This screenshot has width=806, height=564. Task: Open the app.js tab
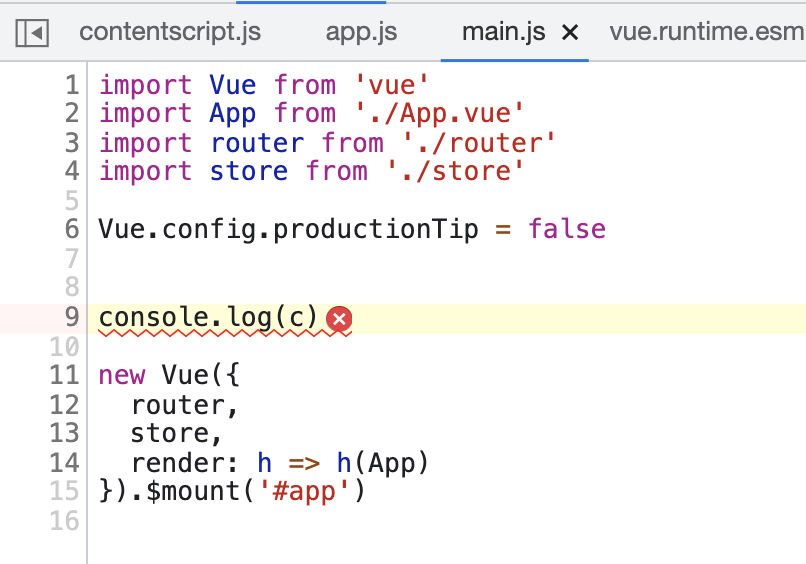pos(361,32)
